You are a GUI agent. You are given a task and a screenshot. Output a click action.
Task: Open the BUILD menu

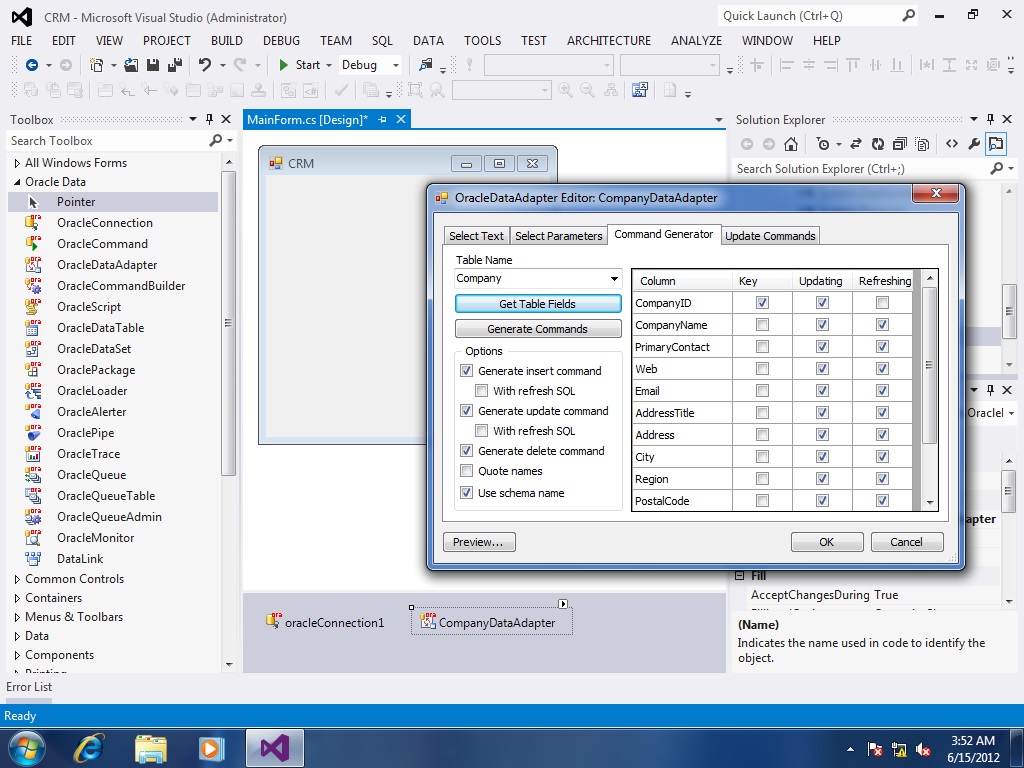(x=227, y=40)
